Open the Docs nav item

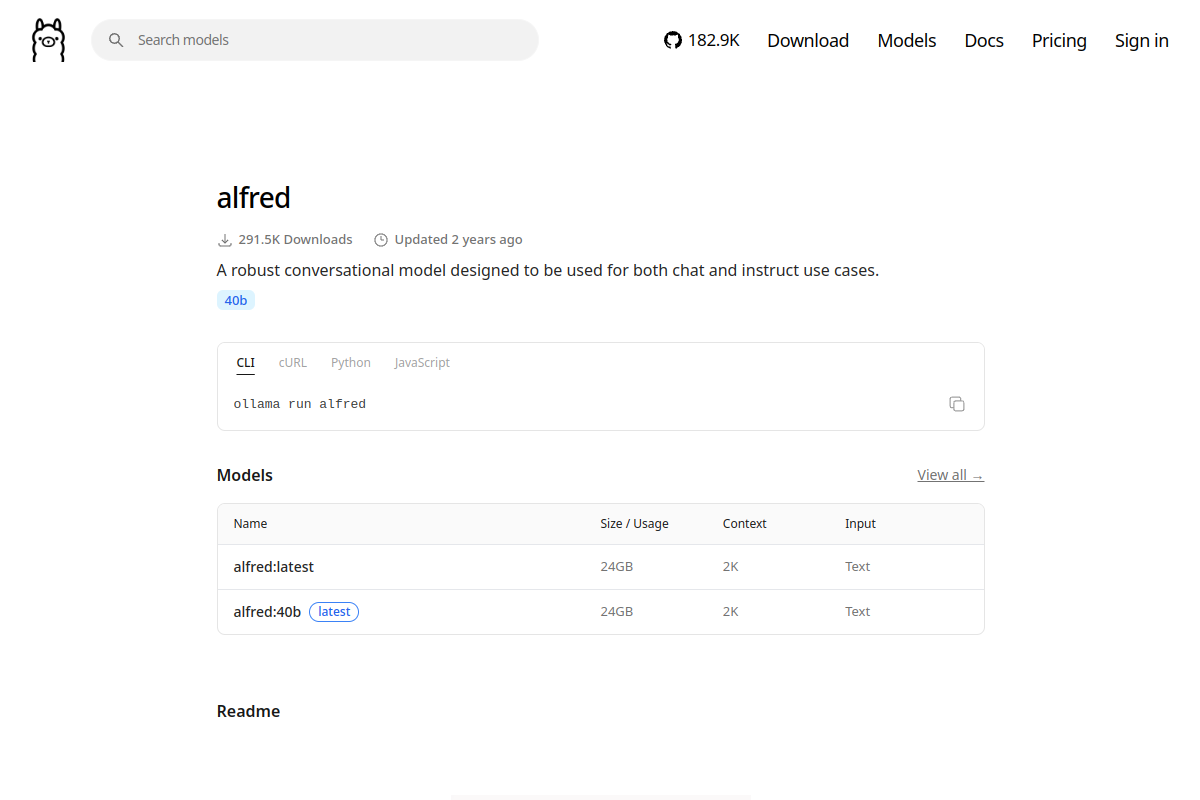point(984,40)
